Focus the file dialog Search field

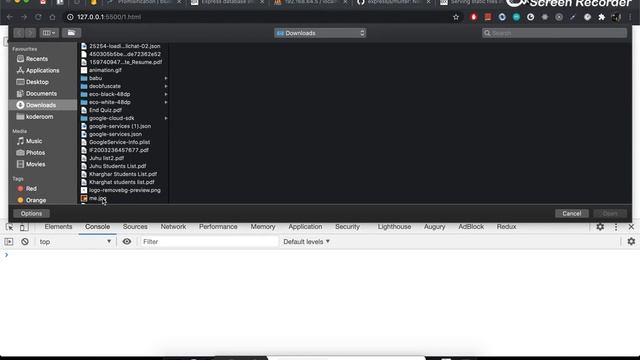pos(554,33)
